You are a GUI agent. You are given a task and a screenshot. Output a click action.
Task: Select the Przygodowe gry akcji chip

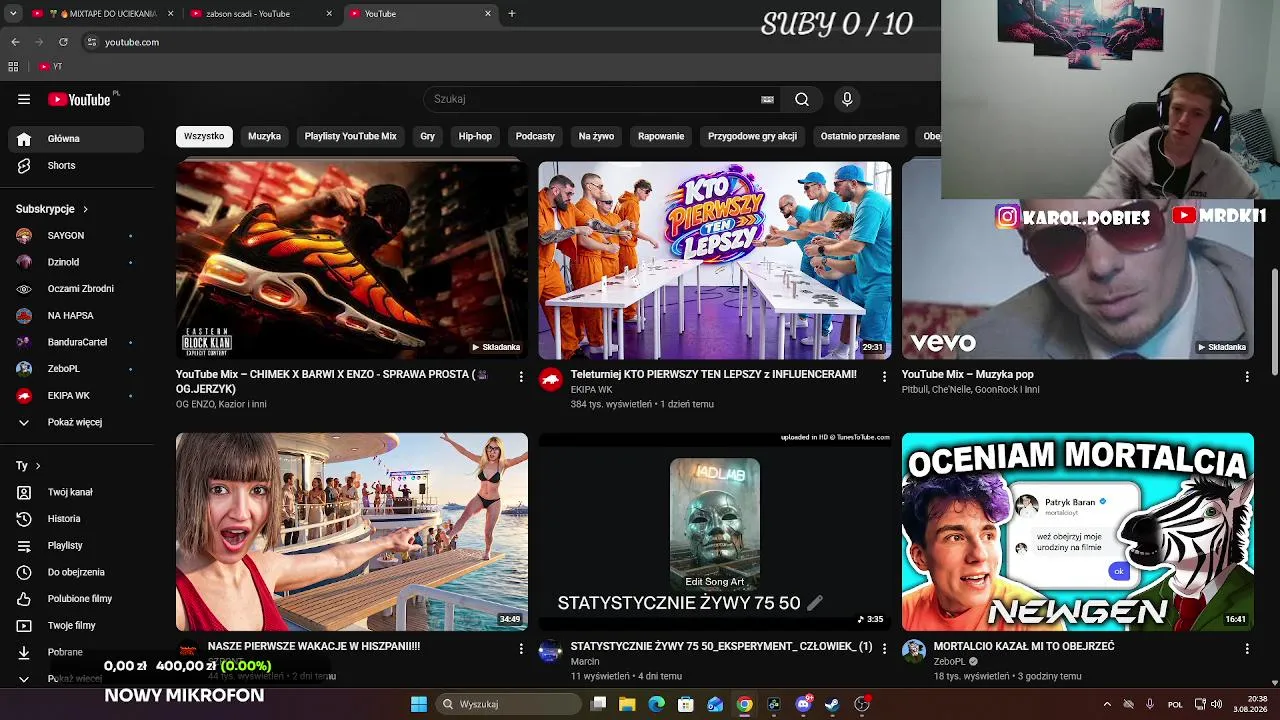coord(752,136)
